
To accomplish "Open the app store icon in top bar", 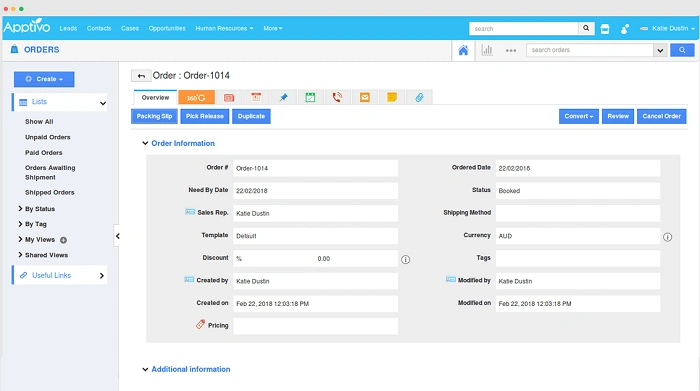I will pos(605,29).
